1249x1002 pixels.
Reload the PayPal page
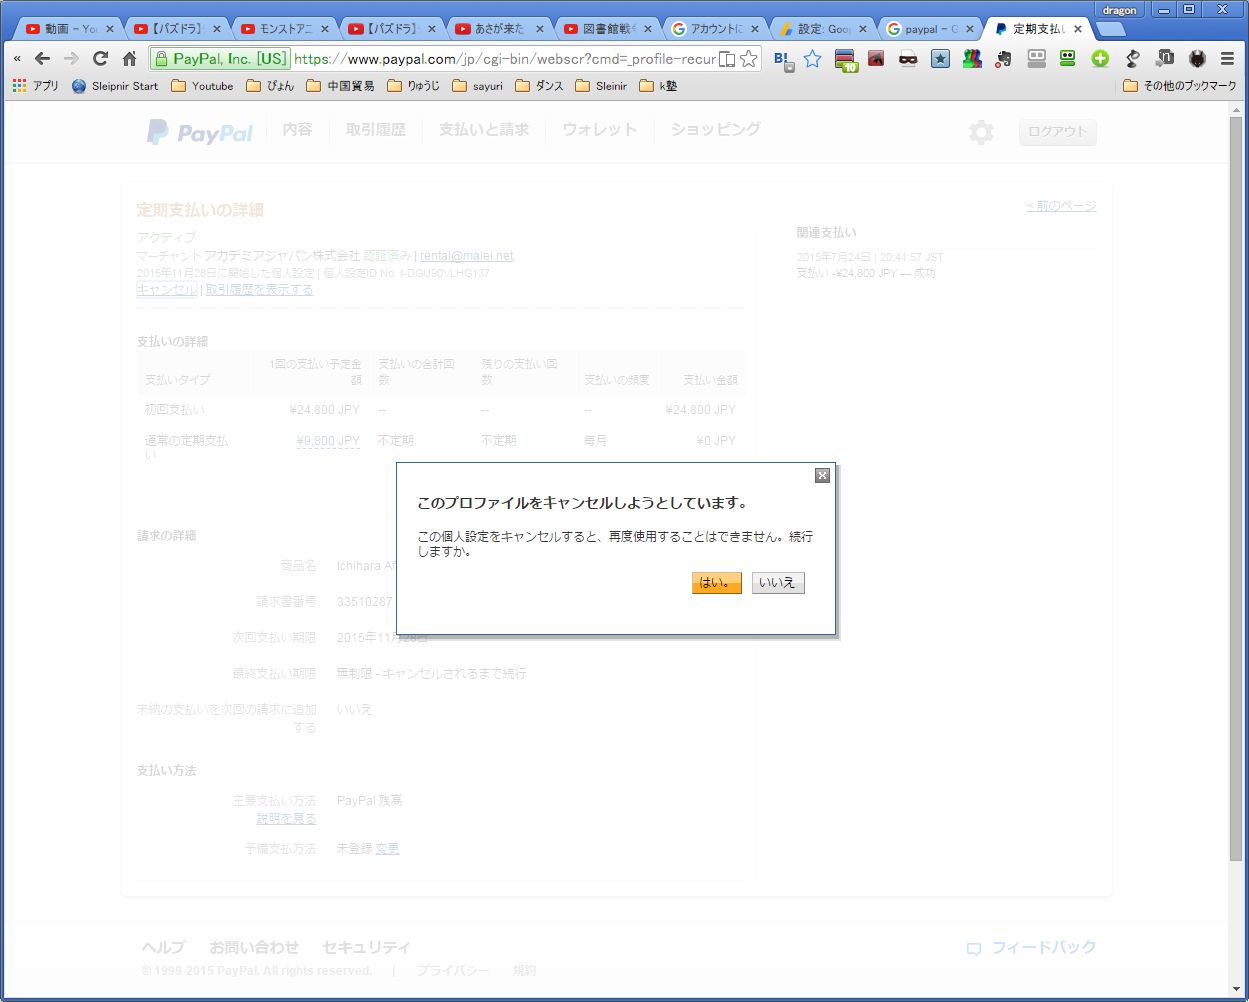tap(100, 59)
